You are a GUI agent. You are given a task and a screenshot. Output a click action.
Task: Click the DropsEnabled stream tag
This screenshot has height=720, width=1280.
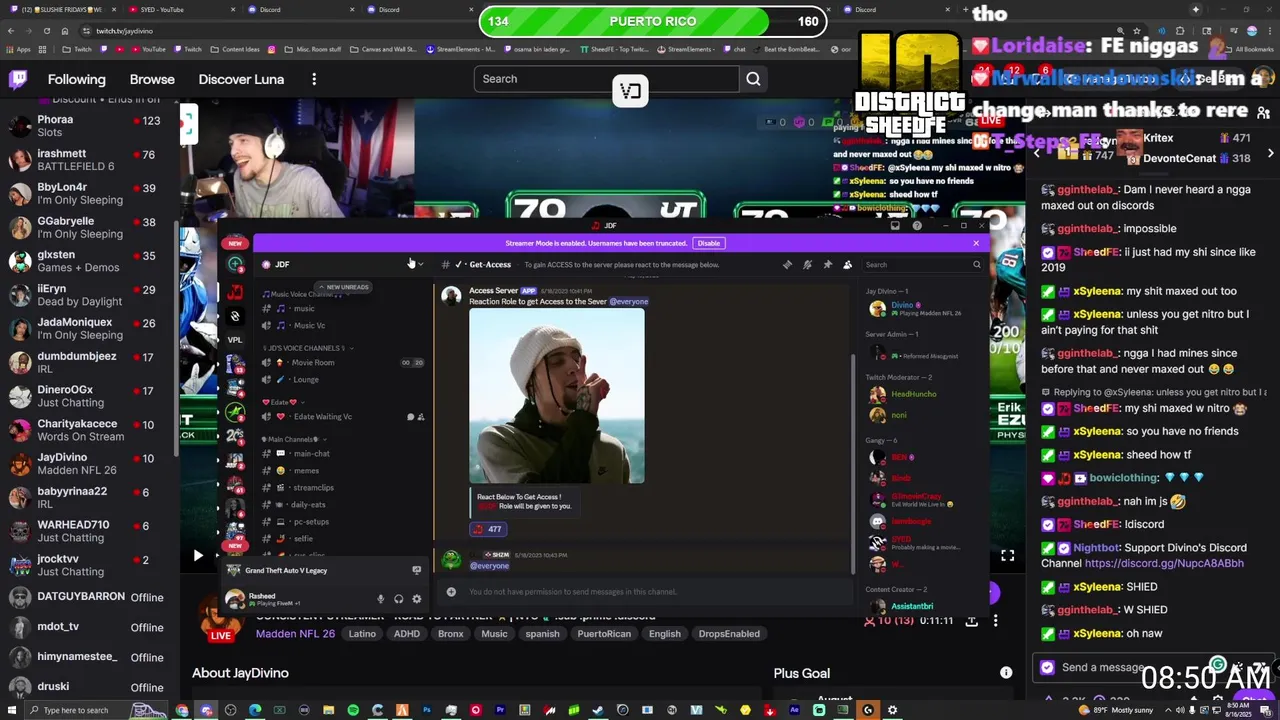pyautogui.click(x=729, y=634)
